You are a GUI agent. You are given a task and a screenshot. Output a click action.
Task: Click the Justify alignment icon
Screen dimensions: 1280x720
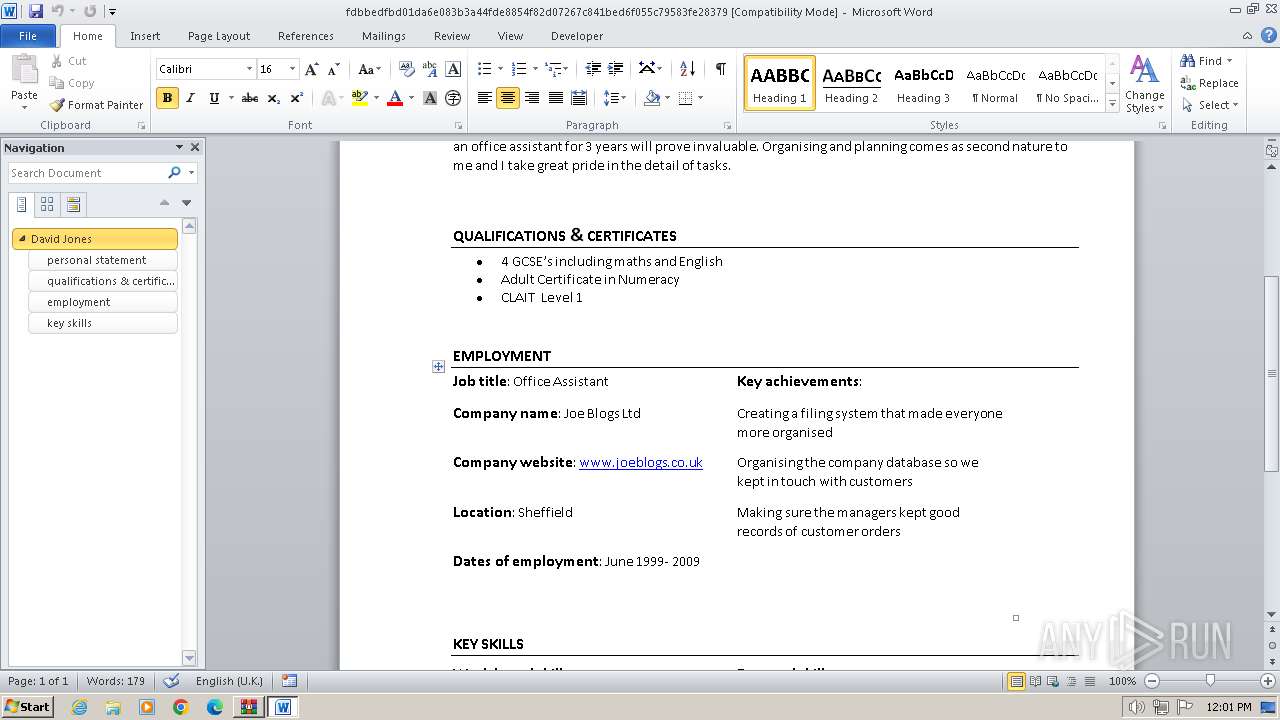555,98
